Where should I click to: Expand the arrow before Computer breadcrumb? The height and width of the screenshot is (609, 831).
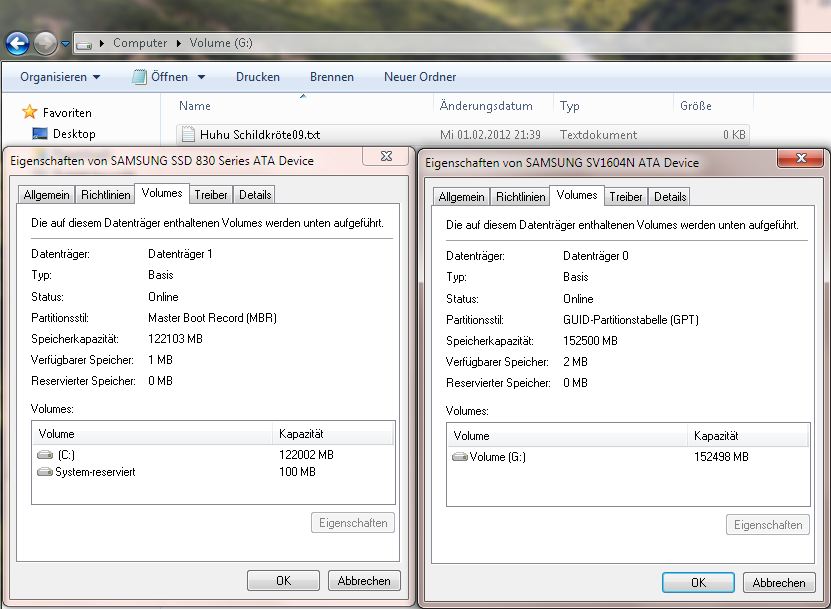(102, 43)
